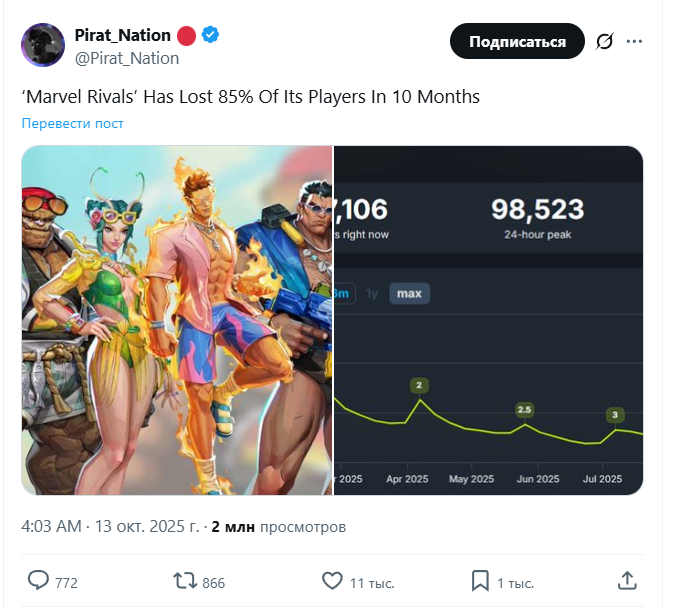Click the 2 млн просмотров views count
Viewport: 676px width, 608px height.
[278, 526]
